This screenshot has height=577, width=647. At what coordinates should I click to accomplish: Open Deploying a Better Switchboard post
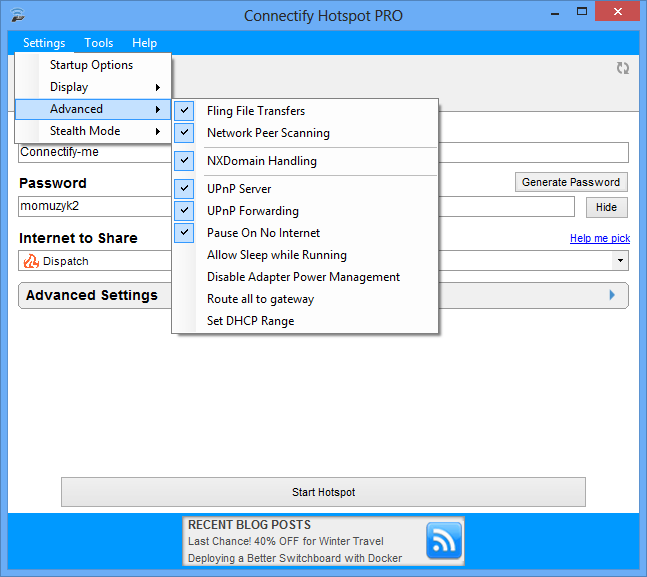coord(295,558)
